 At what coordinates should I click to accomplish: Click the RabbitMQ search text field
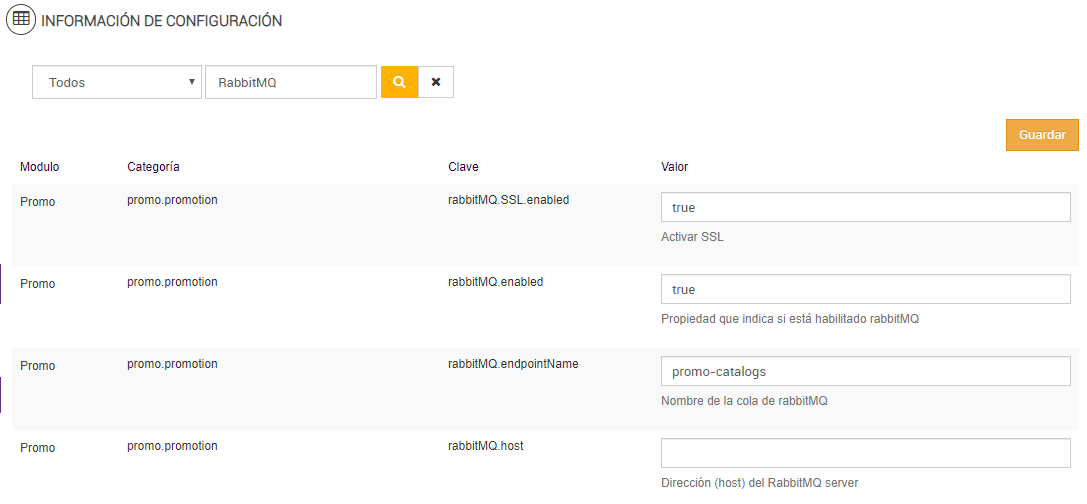pos(290,82)
